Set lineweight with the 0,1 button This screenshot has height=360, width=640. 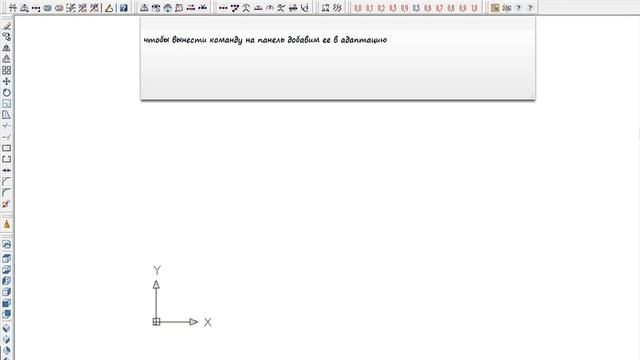(x=369, y=8)
